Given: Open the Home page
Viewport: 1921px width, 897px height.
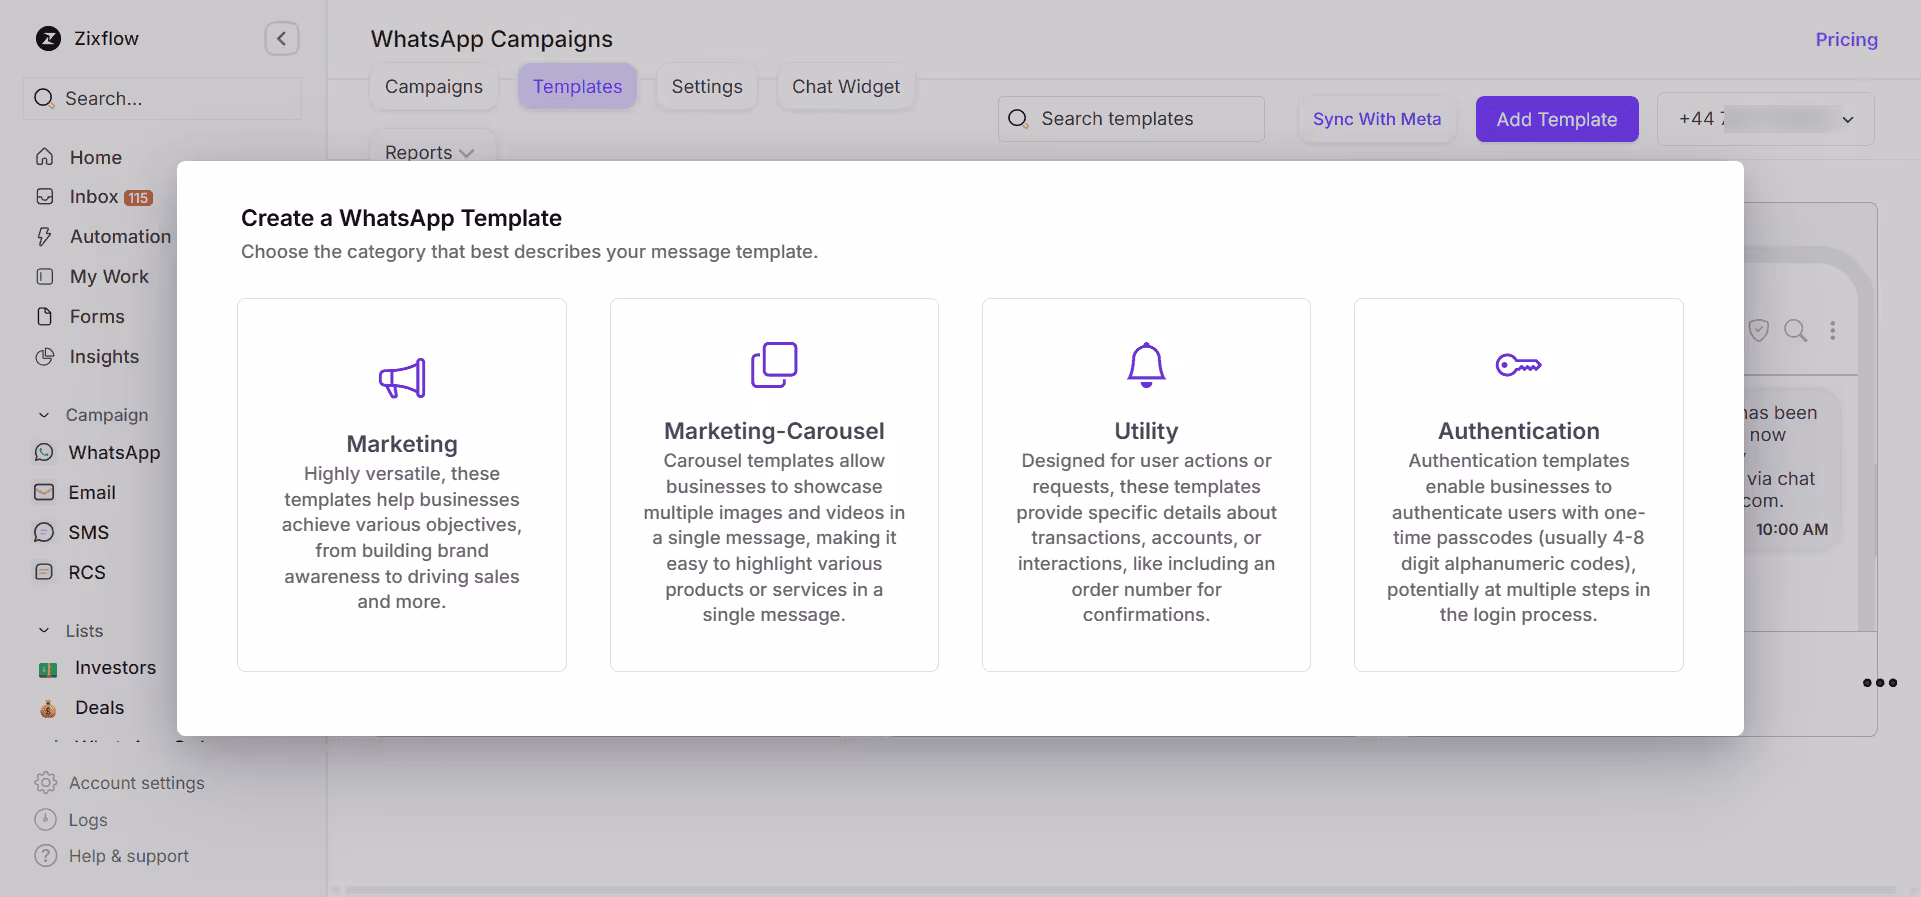Looking at the screenshot, I should [96, 157].
